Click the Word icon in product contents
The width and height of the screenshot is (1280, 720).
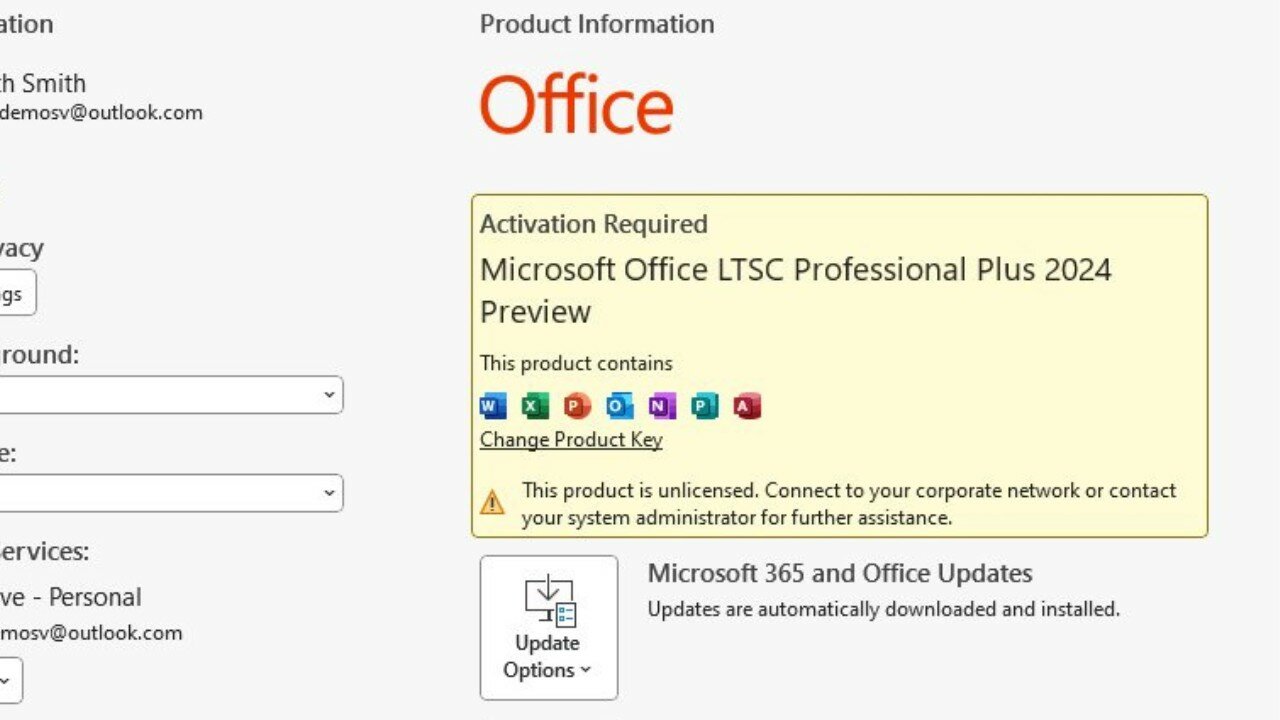[x=493, y=405]
